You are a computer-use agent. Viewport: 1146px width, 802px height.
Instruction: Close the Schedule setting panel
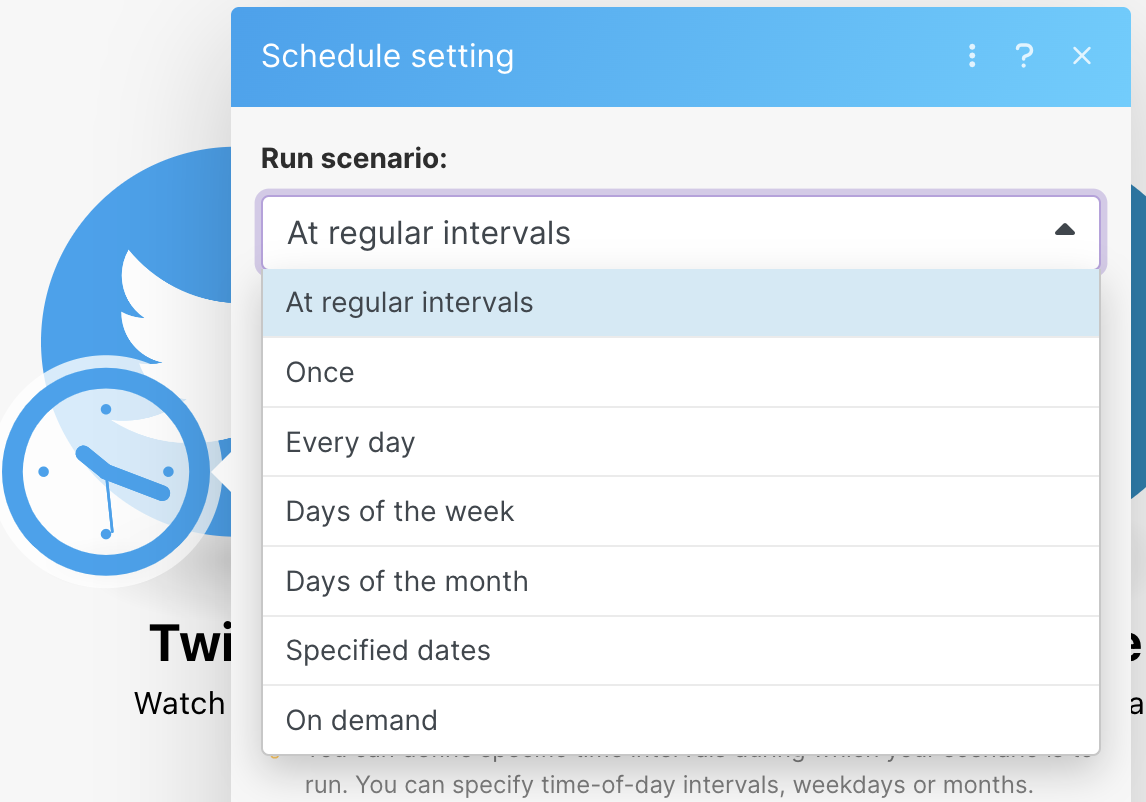tap(1082, 56)
